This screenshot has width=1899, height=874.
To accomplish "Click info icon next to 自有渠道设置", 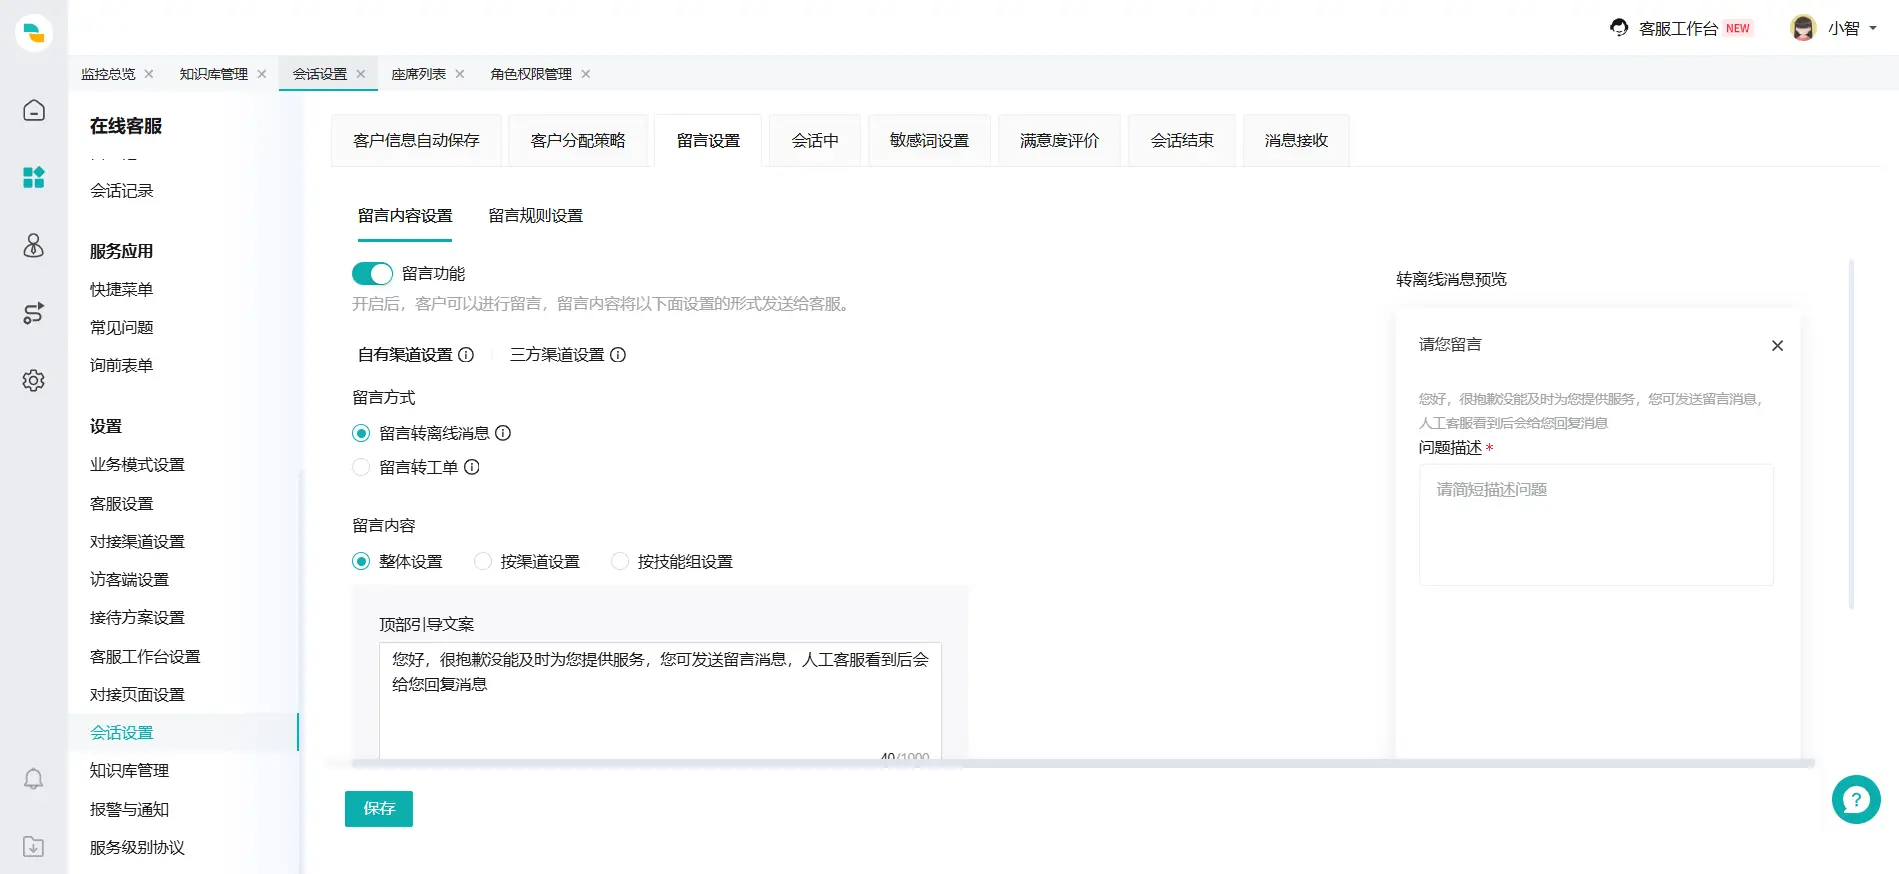I will point(466,355).
